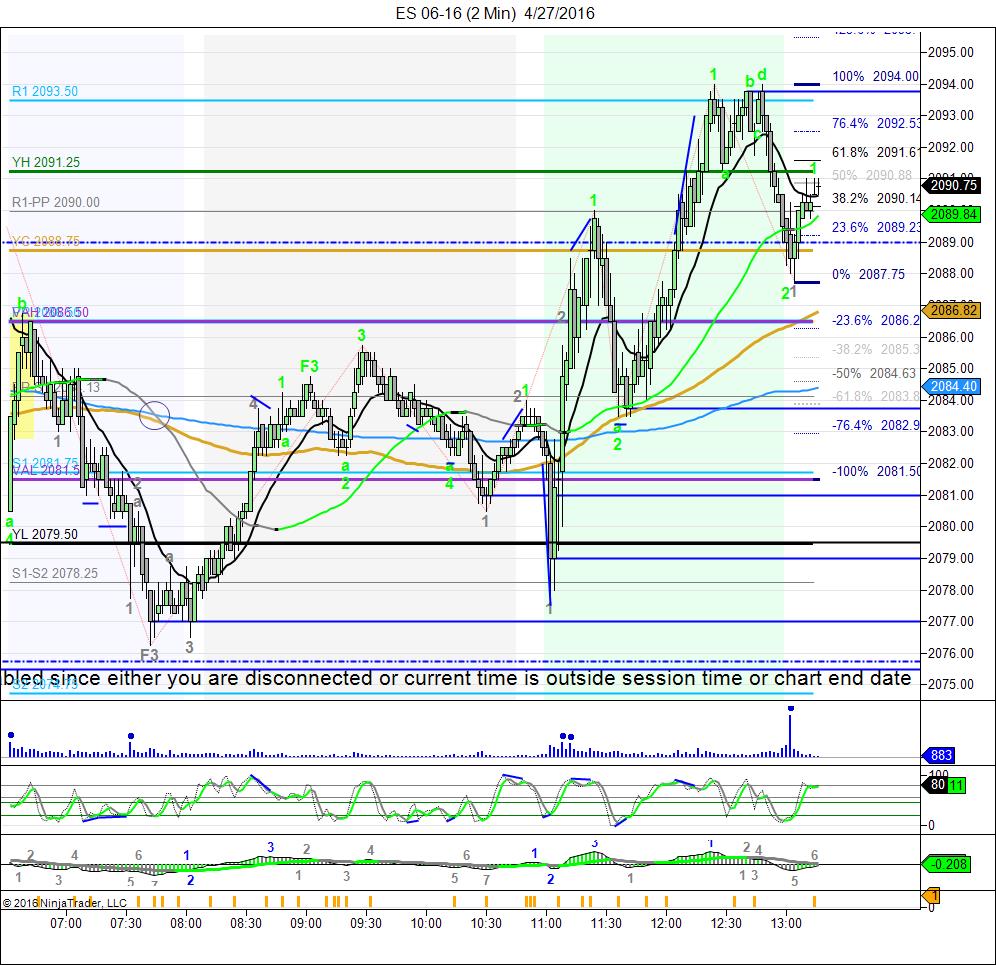Select the circle drawing on the moving average
The height and width of the screenshot is (965, 996).
point(154,415)
